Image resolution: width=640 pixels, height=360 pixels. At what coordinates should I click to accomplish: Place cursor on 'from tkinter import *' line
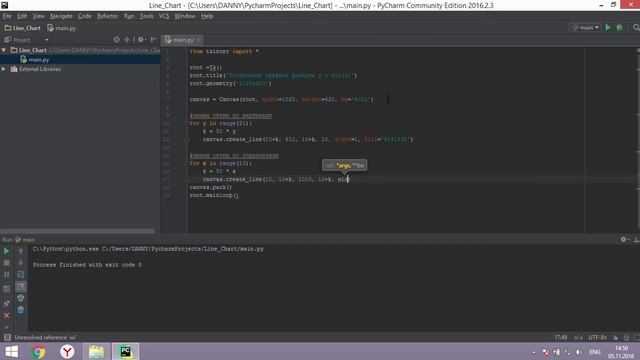[x=224, y=51]
